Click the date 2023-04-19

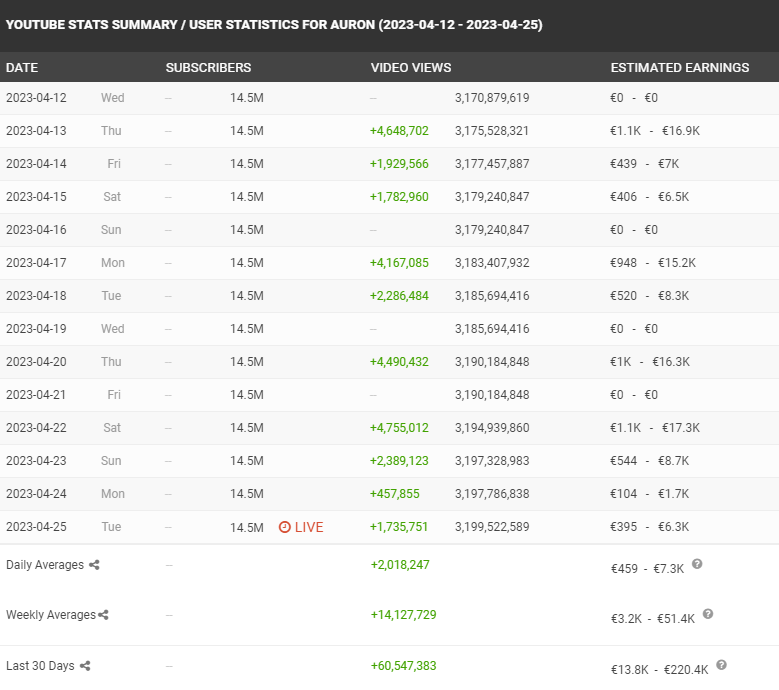tap(36, 329)
